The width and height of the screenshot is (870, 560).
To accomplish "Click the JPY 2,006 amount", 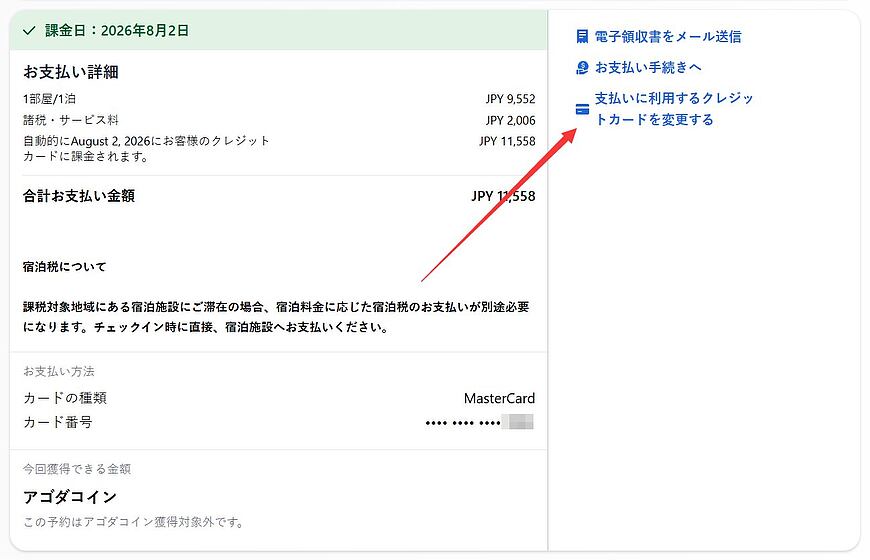I will 510,120.
